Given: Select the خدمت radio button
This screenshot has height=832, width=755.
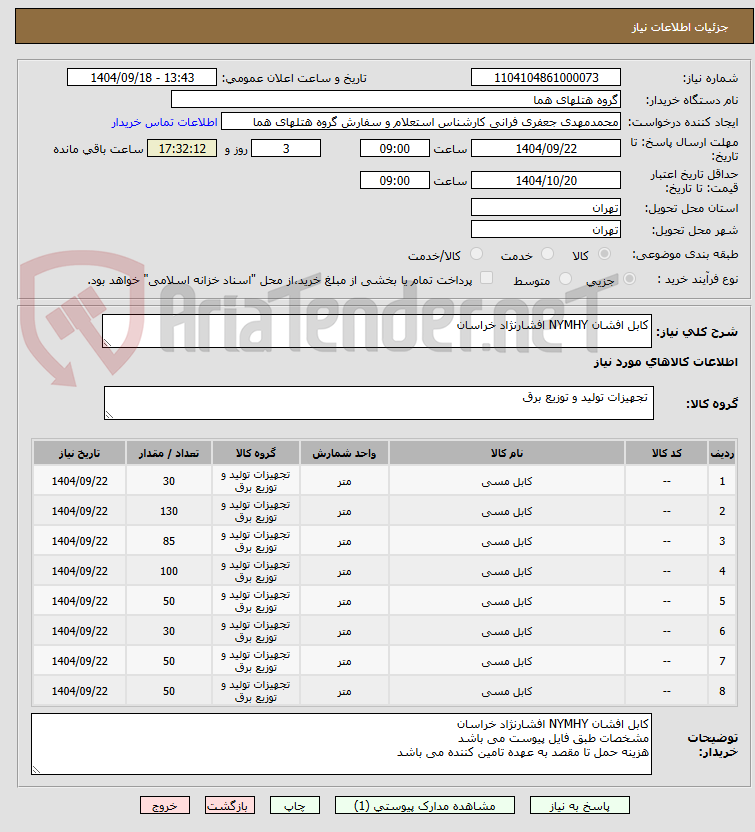Looking at the screenshot, I should coord(547,254).
